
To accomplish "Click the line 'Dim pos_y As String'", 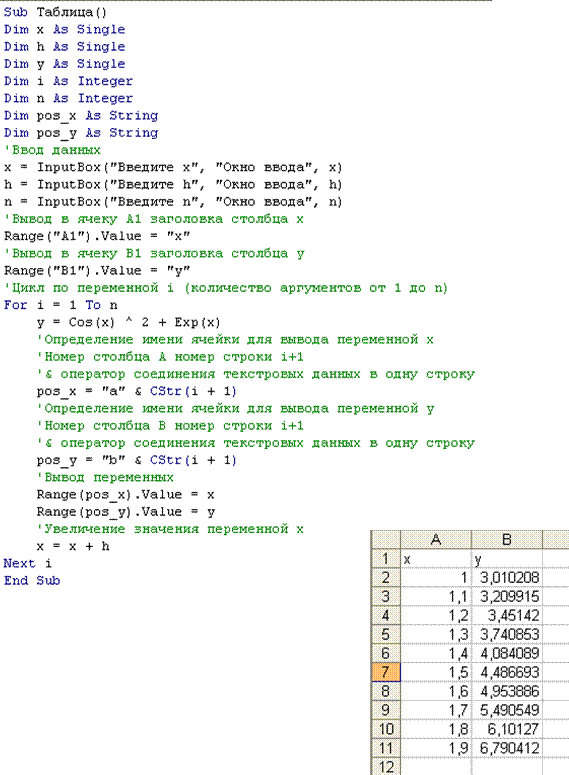I will [81, 133].
